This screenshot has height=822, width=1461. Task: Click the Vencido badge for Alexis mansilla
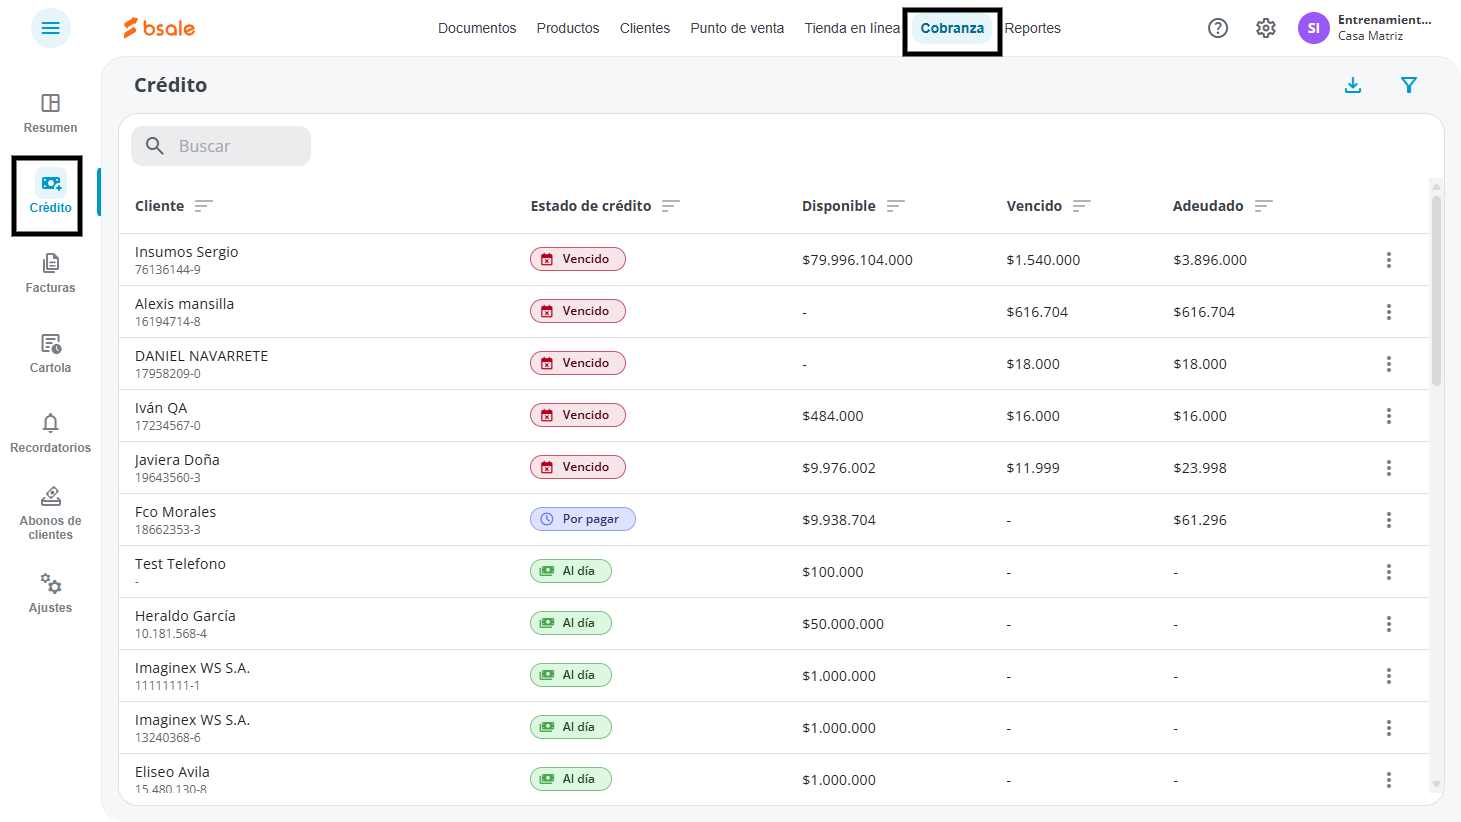(578, 311)
